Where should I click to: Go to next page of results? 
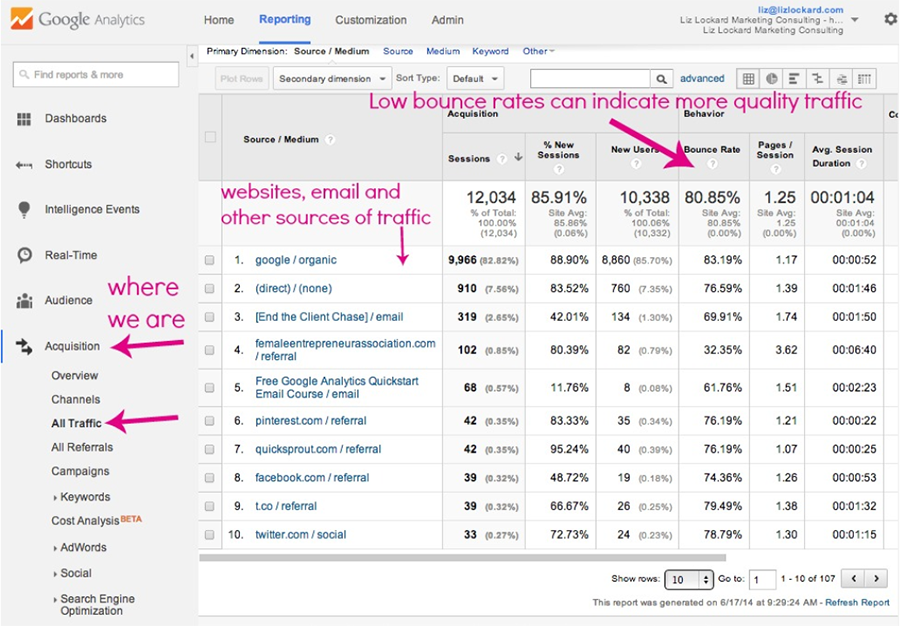click(x=876, y=579)
